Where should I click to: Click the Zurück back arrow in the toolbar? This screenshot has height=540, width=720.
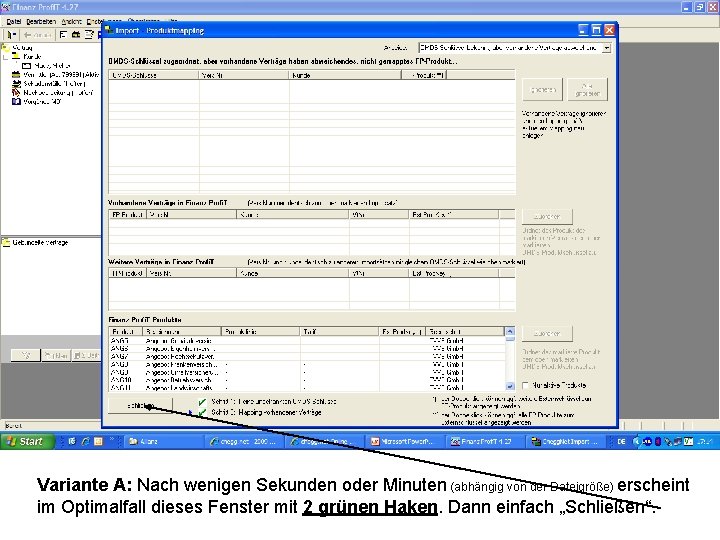(37, 35)
